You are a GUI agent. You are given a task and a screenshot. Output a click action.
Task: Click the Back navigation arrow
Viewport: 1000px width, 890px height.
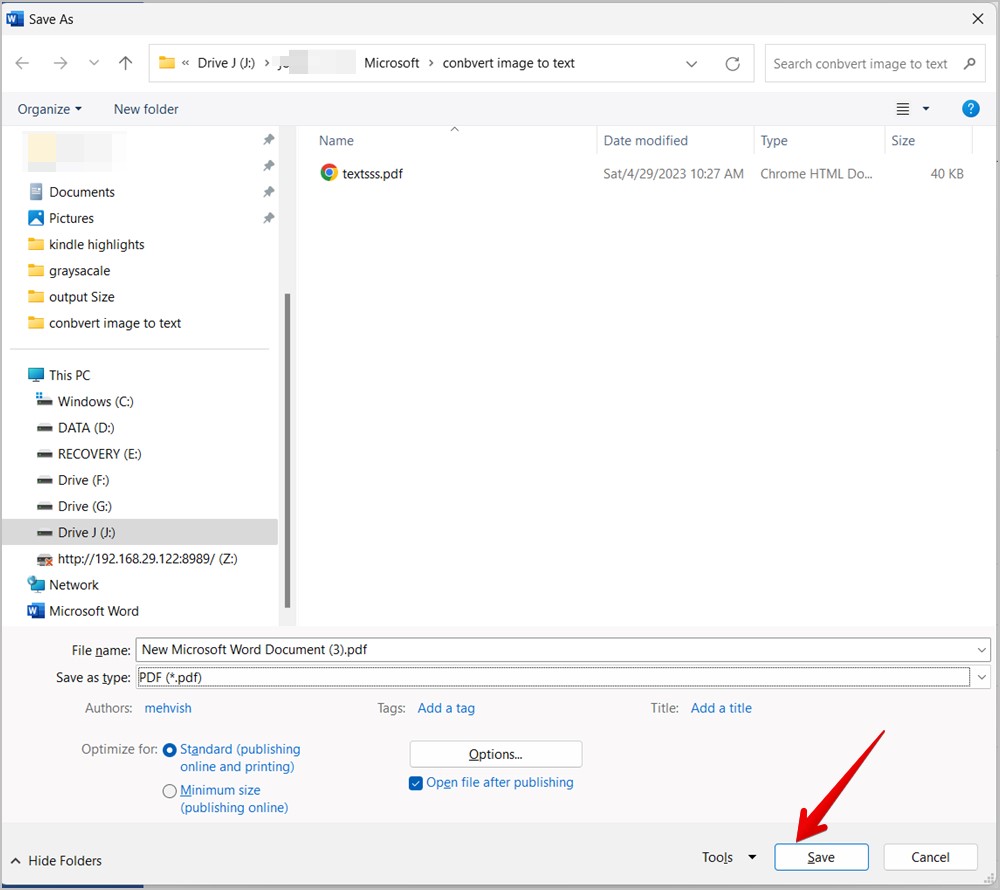22,63
